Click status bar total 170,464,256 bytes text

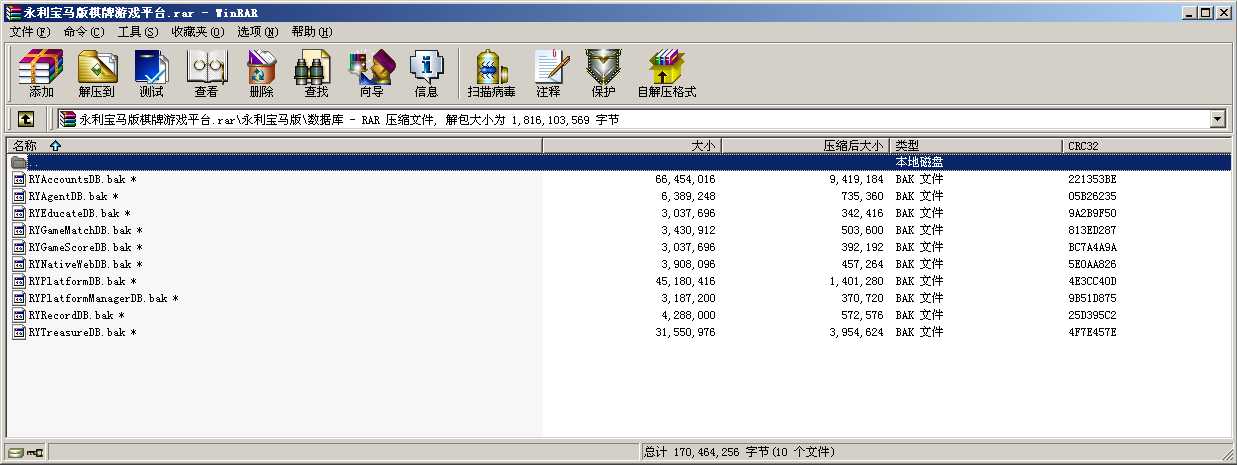coord(739,452)
